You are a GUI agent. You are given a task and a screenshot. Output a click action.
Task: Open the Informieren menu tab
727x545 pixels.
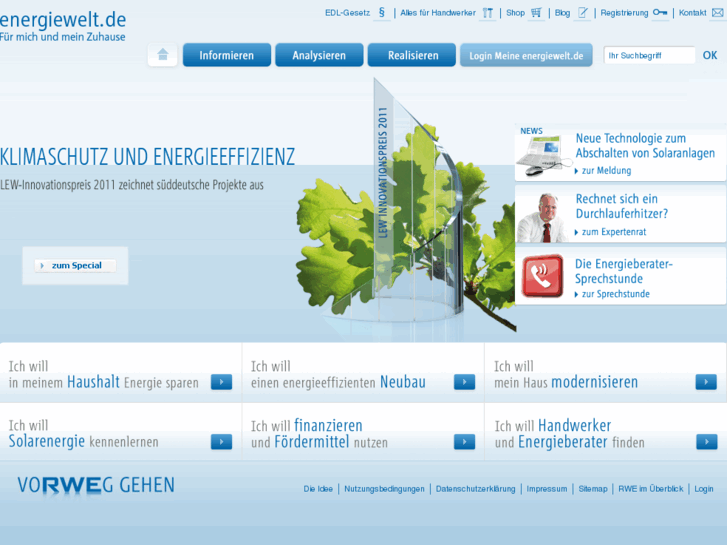click(x=226, y=55)
